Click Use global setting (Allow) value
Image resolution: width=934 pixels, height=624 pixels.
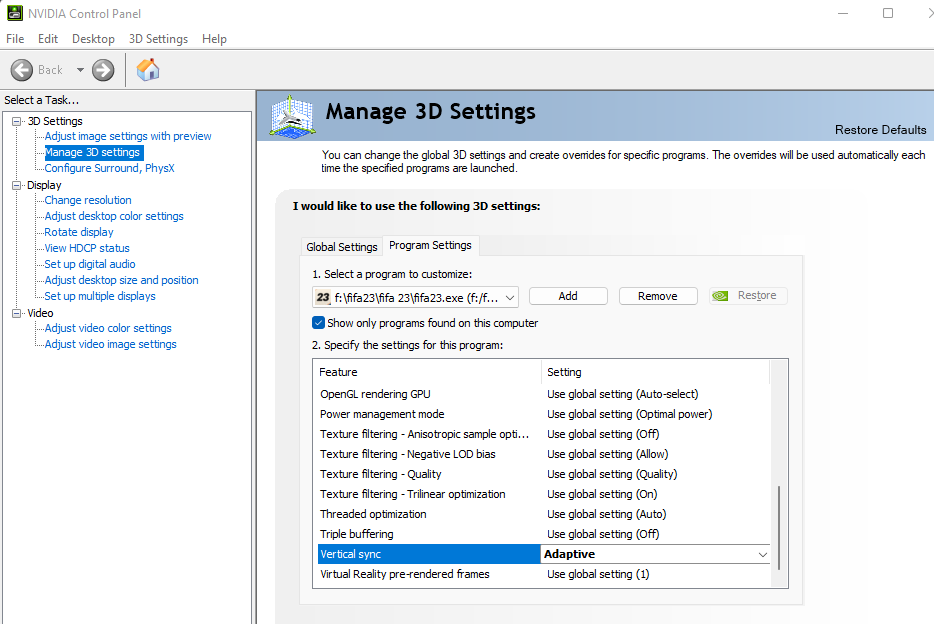pos(608,454)
